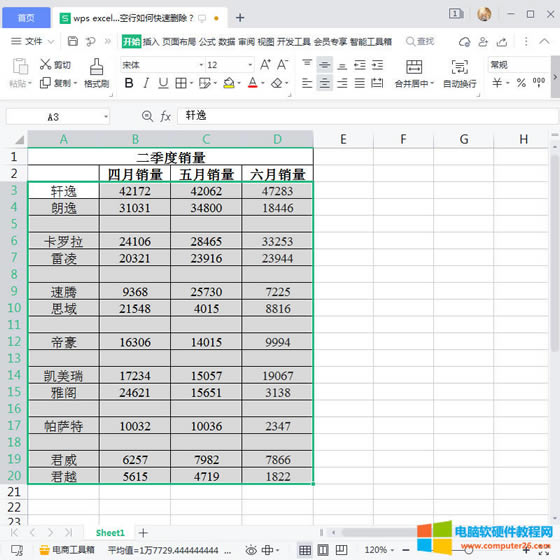The width and height of the screenshot is (560, 560).
Task: Toggle the eye protection mode icon
Action: click(251, 550)
